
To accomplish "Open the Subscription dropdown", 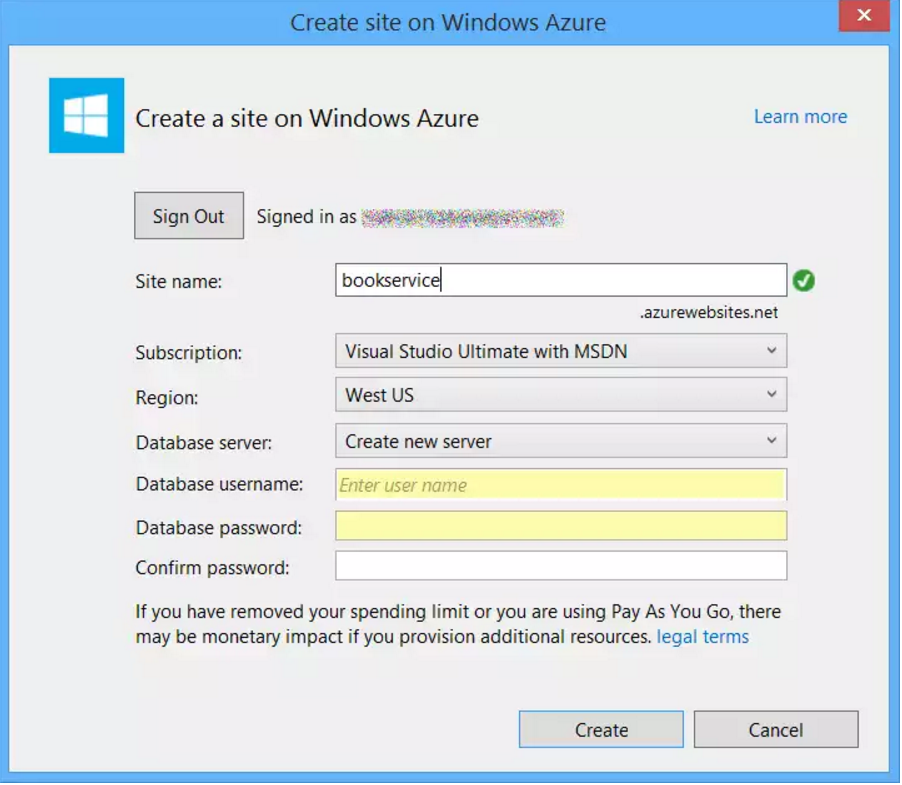I will (561, 351).
